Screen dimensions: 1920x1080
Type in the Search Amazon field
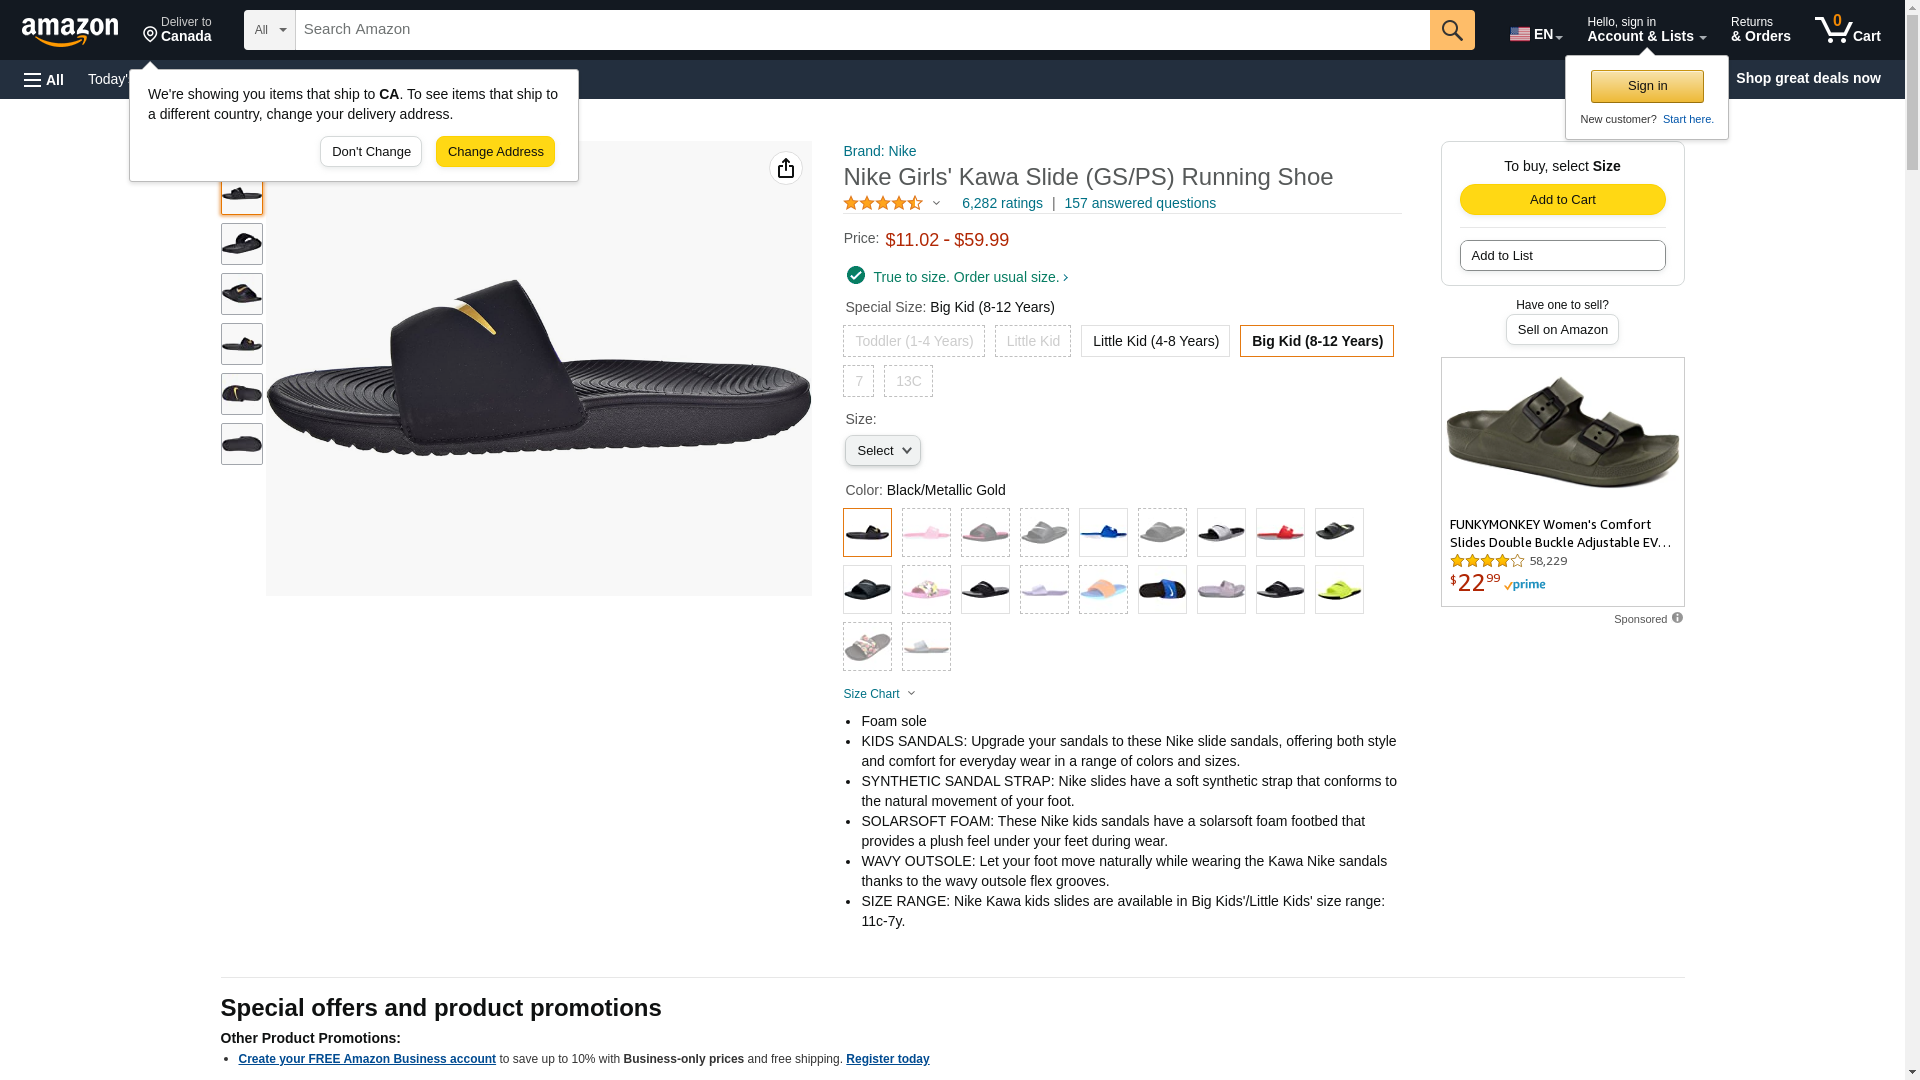pos(861,30)
